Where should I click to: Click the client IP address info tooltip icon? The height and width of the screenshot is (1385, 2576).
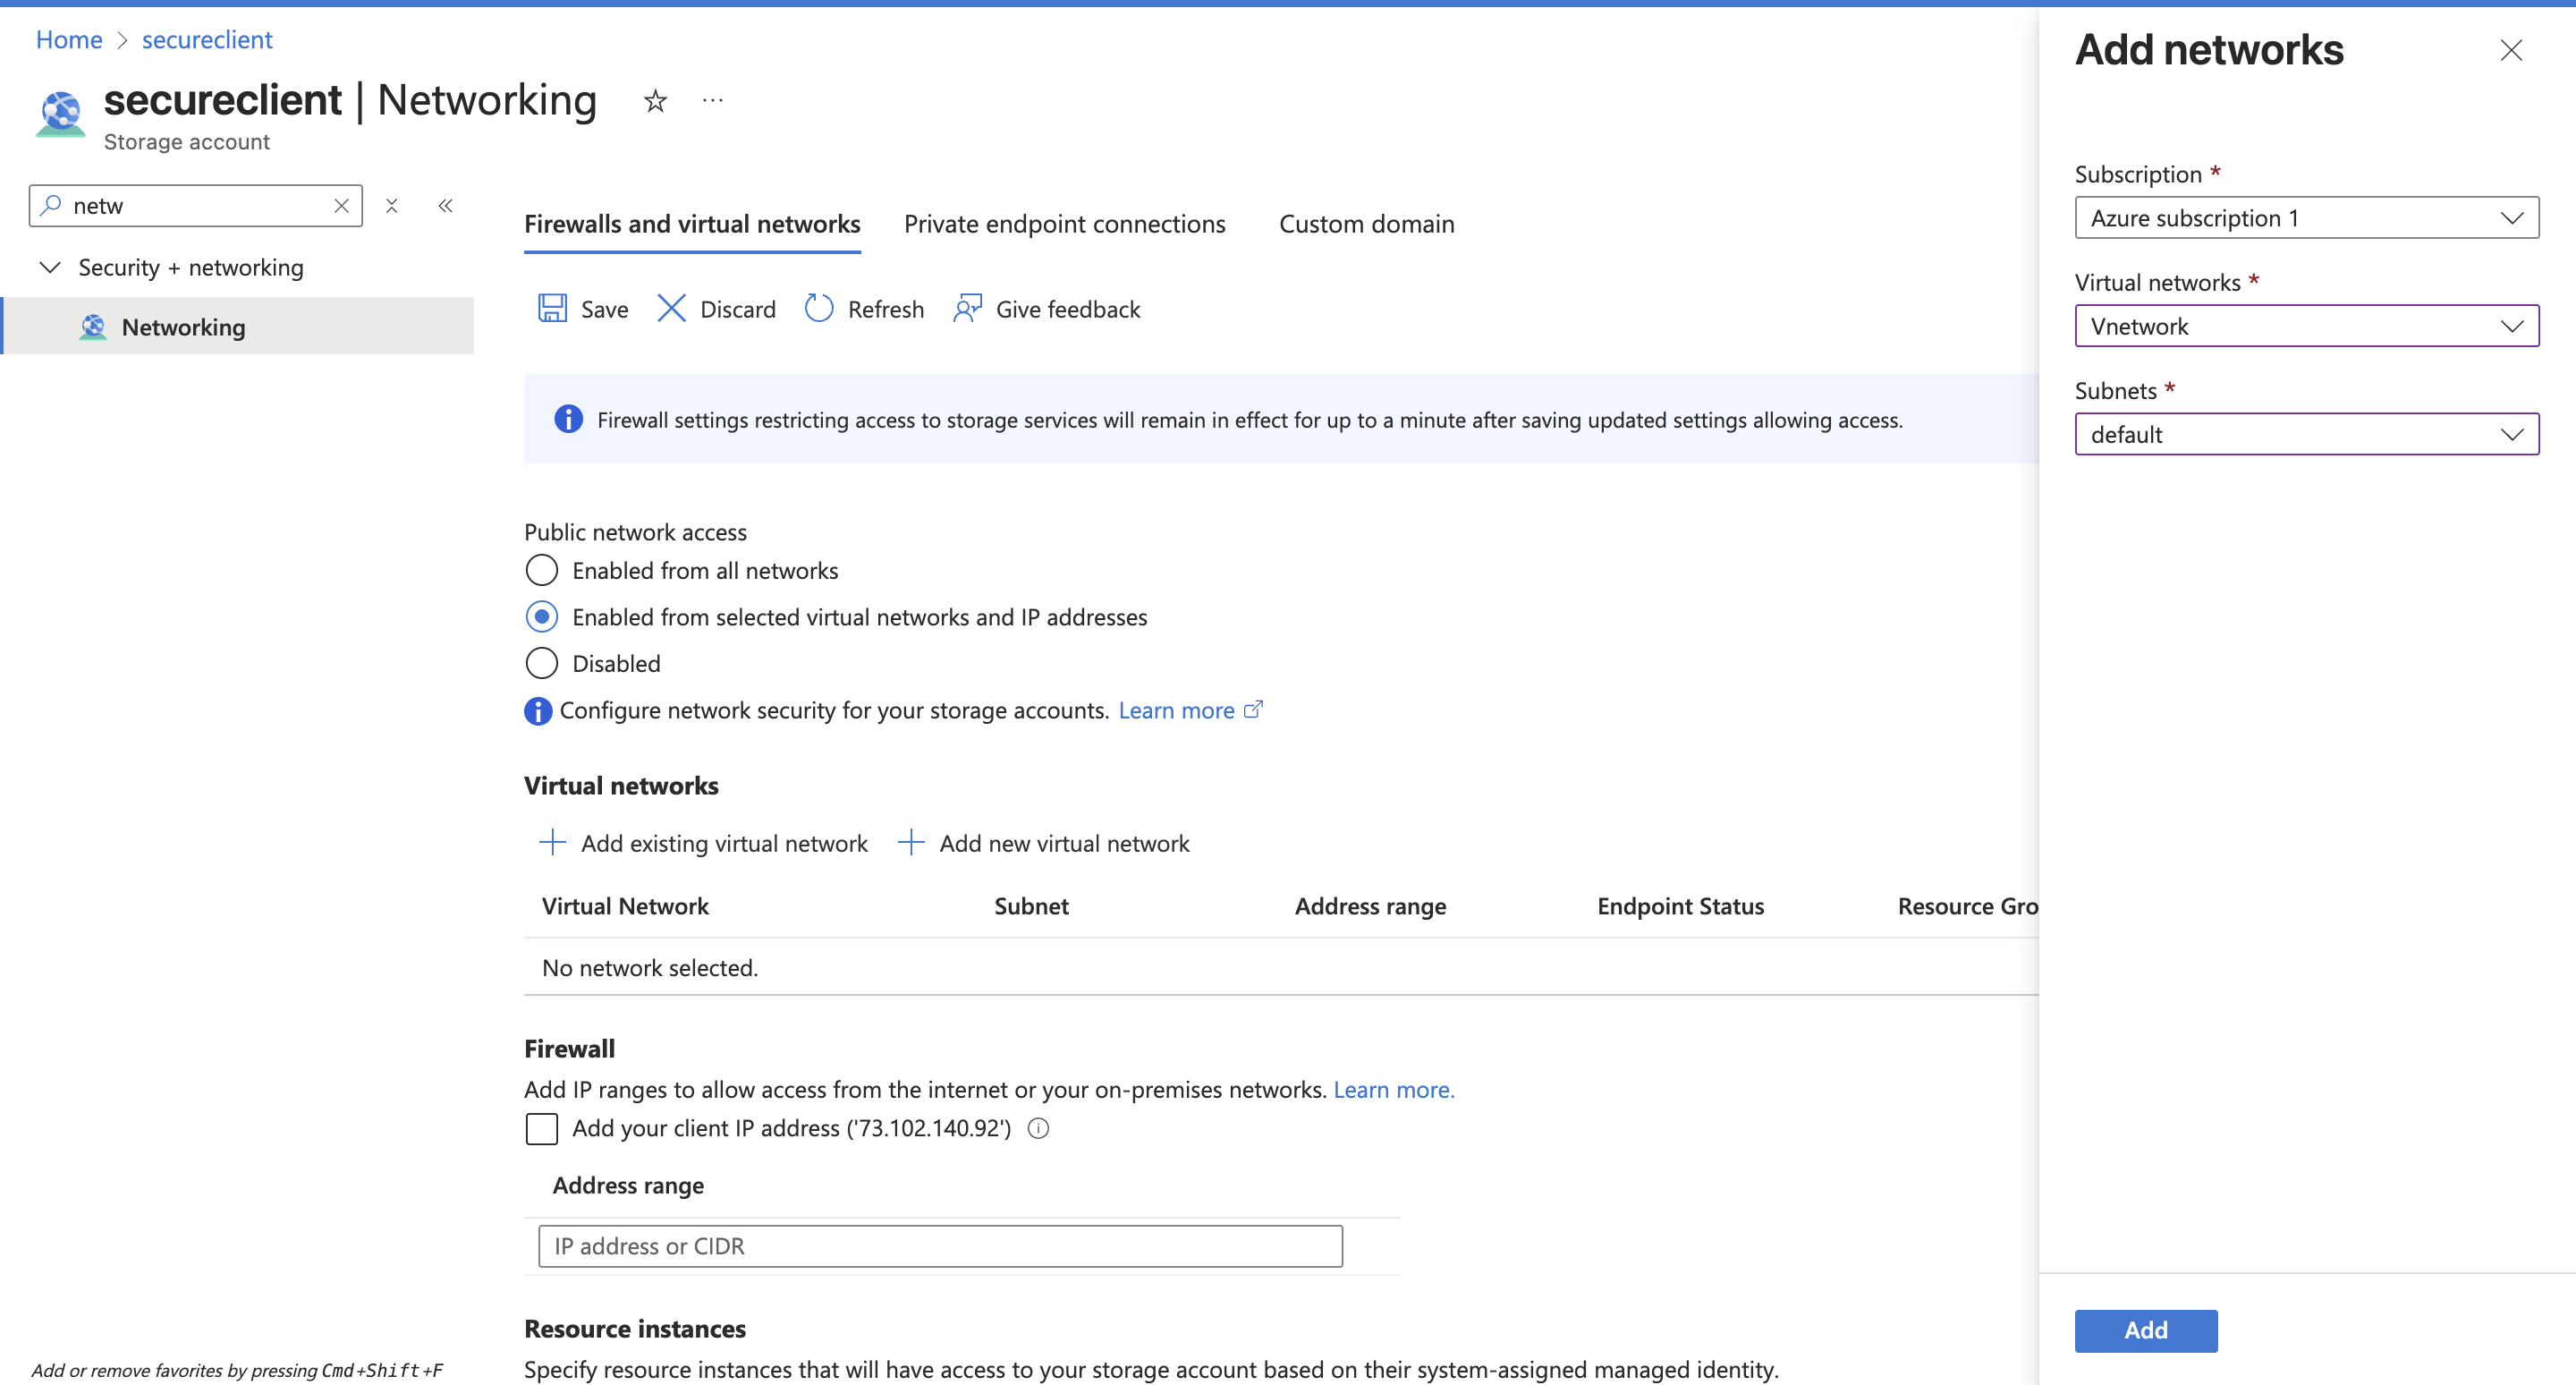click(x=1039, y=1128)
